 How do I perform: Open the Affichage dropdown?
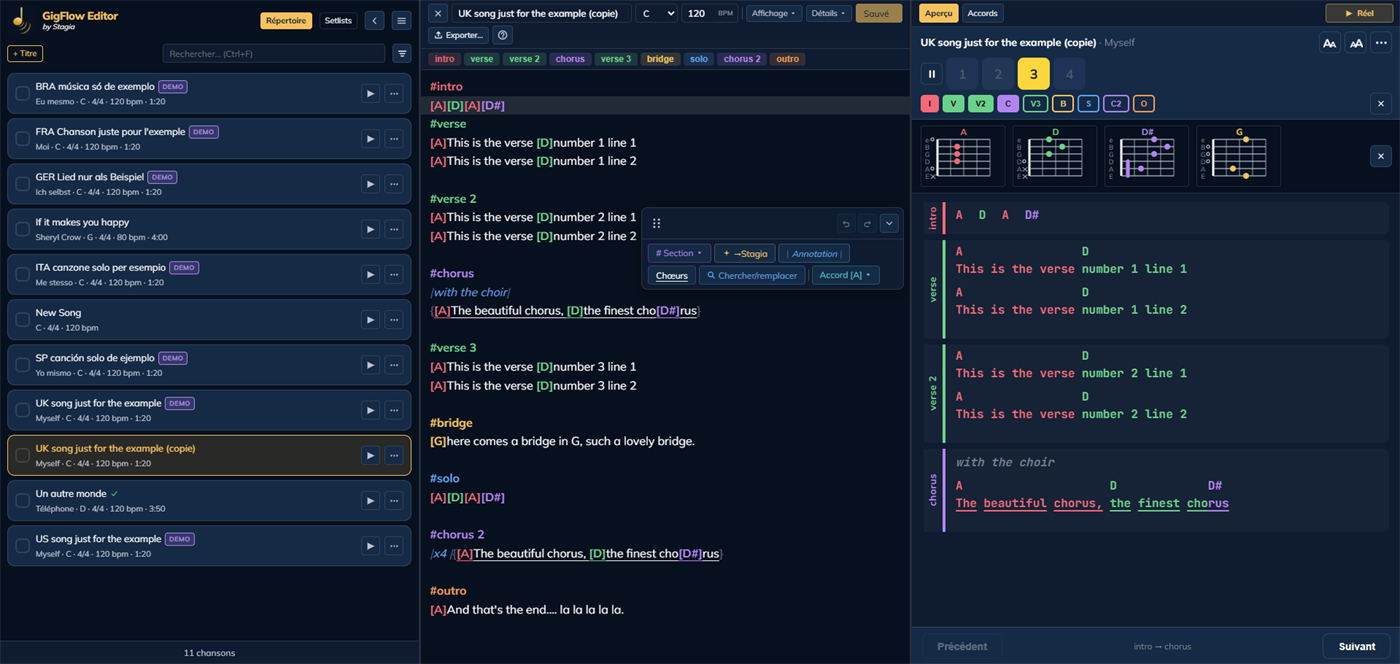pos(774,14)
